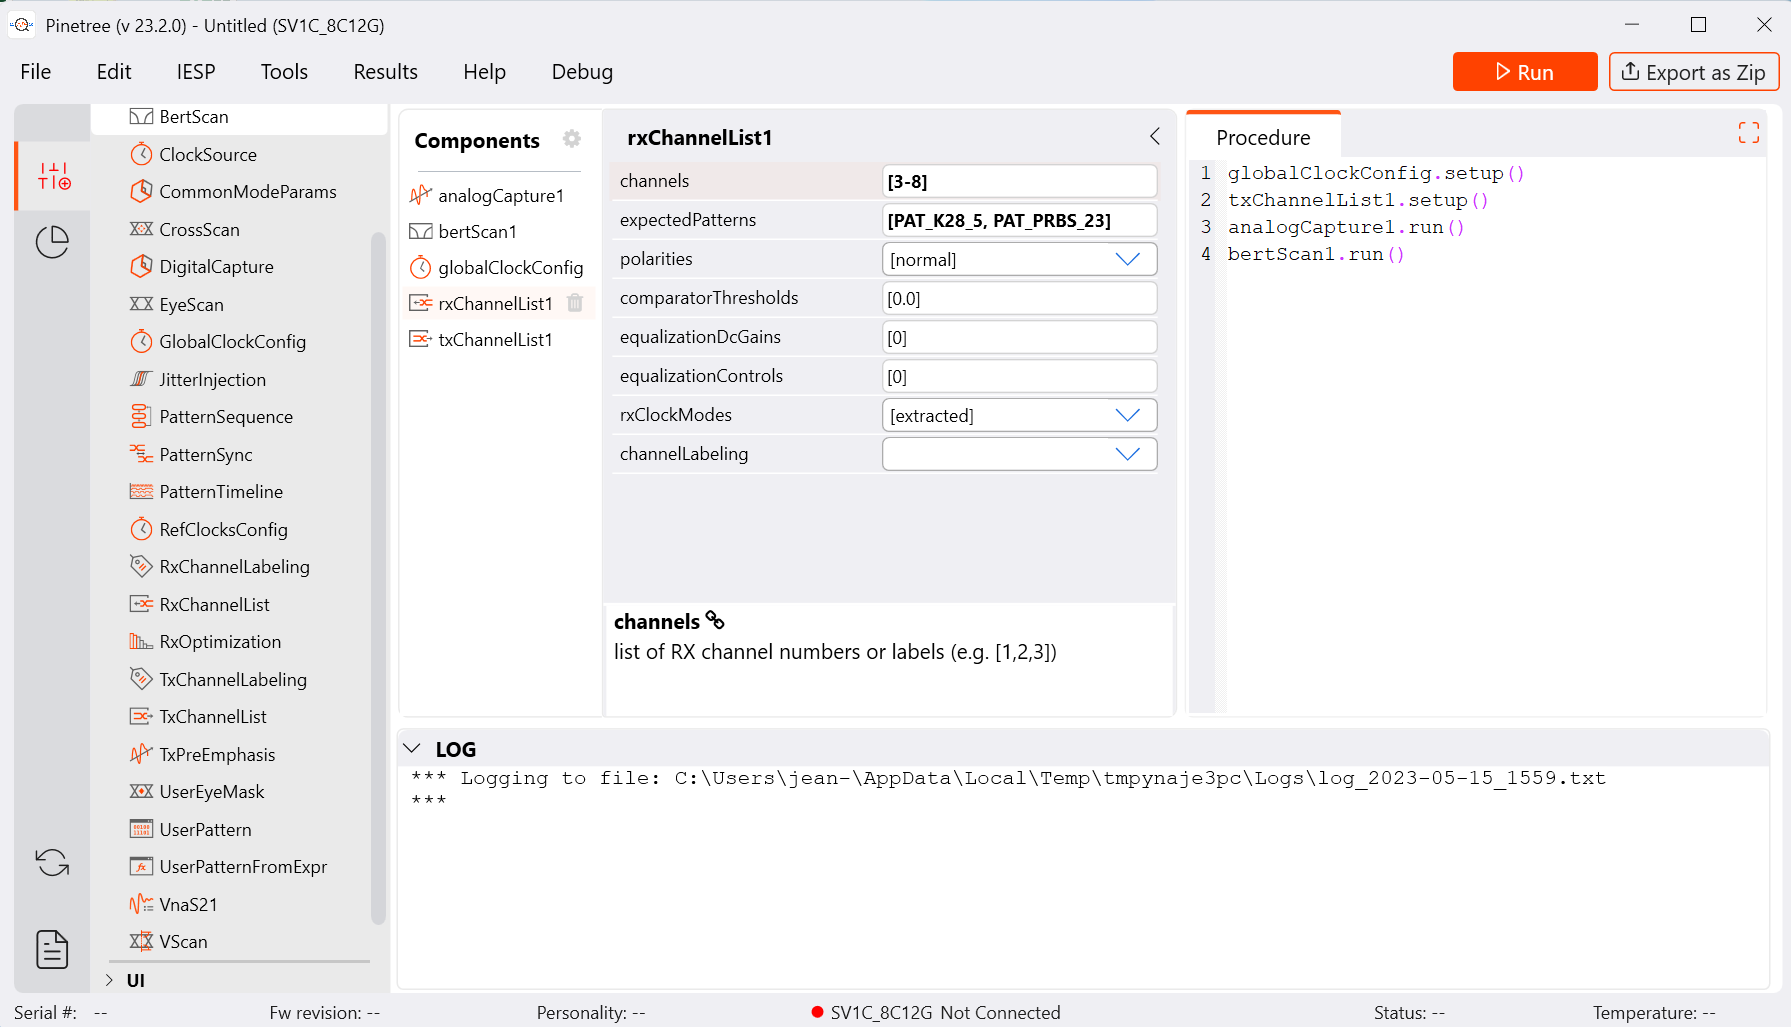Open the channelLabeling dropdown
This screenshot has width=1791, height=1027.
pyautogui.click(x=1127, y=455)
